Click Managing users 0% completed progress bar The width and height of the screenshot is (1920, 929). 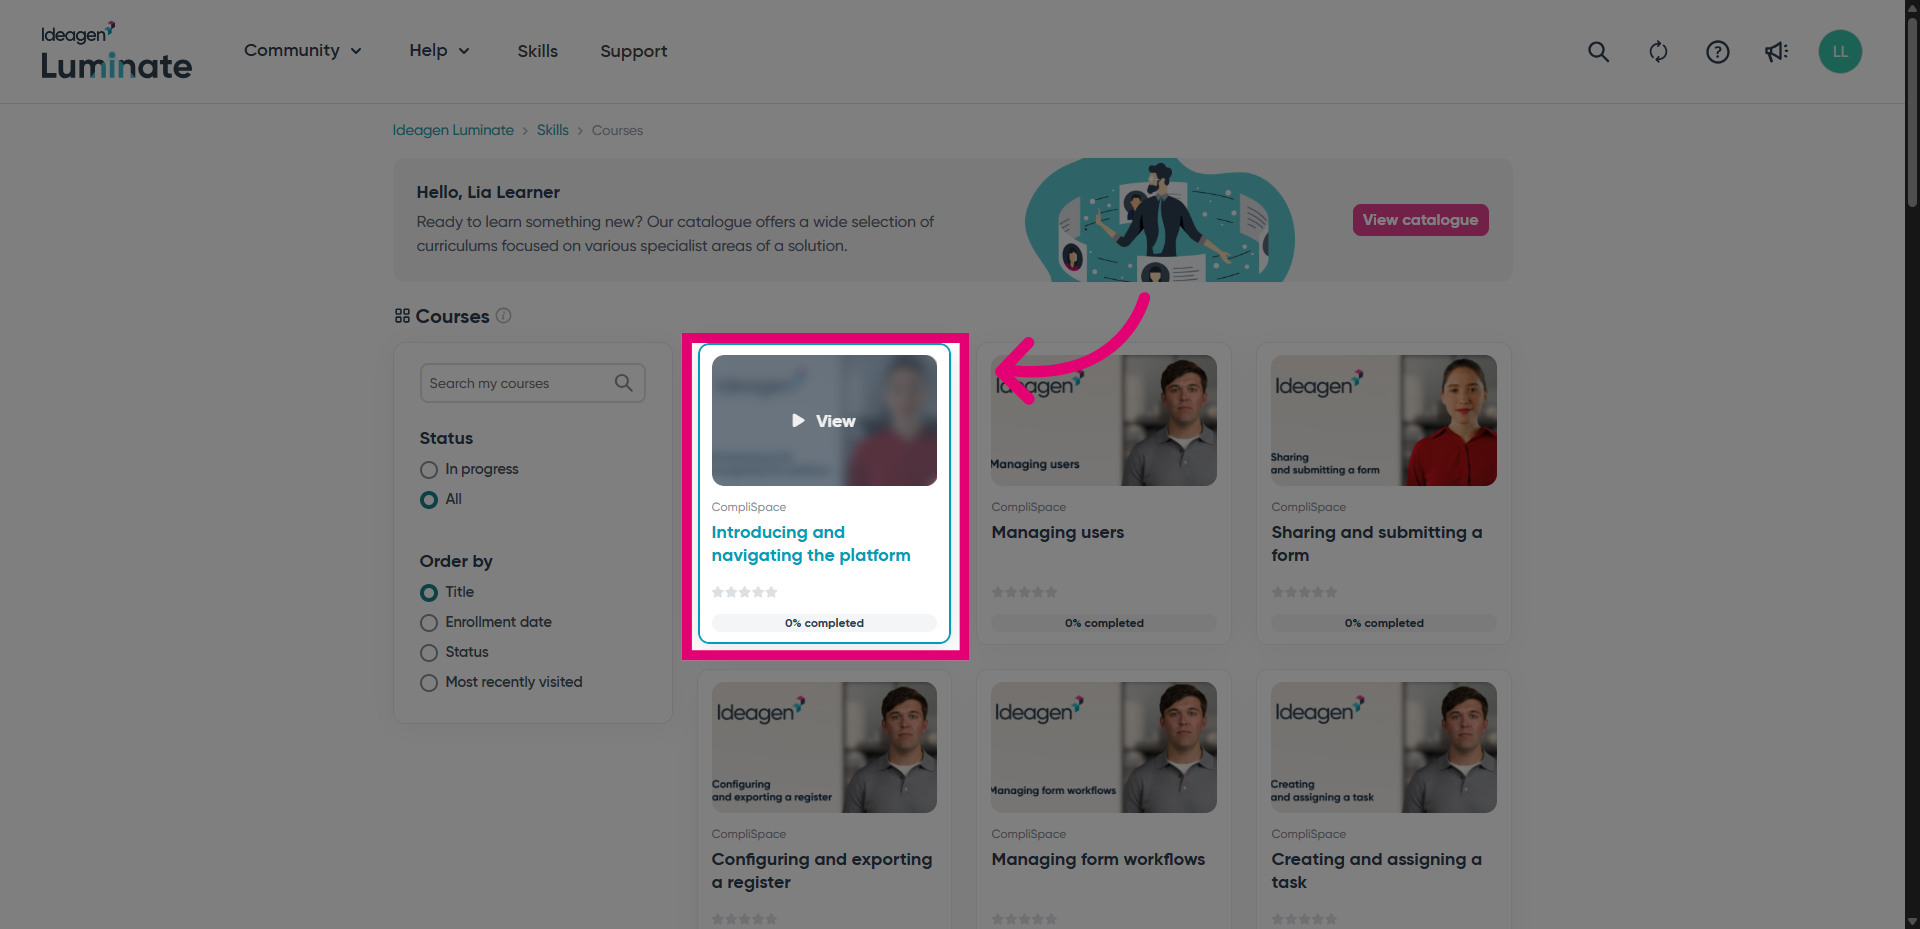(x=1104, y=623)
